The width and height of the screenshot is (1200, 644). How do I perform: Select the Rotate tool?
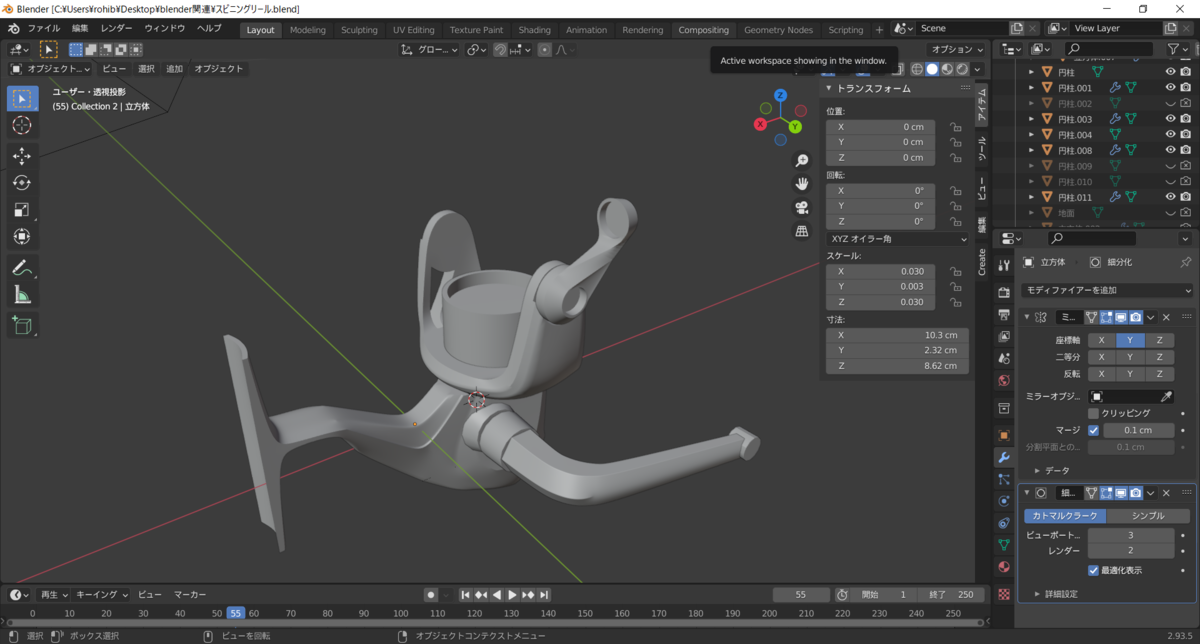tap(22, 183)
